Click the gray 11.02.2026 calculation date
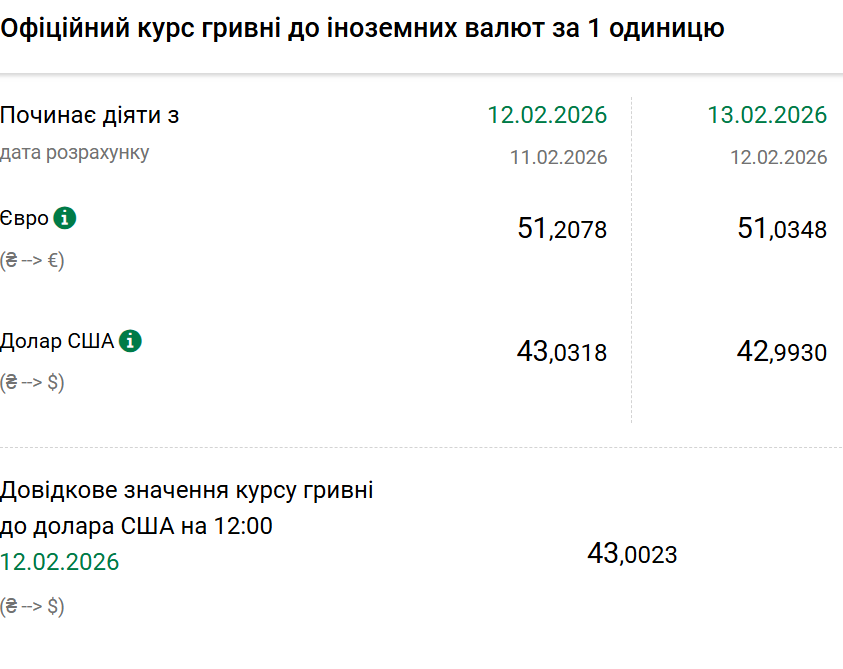Viewport: 843px width, 669px height. (x=558, y=157)
